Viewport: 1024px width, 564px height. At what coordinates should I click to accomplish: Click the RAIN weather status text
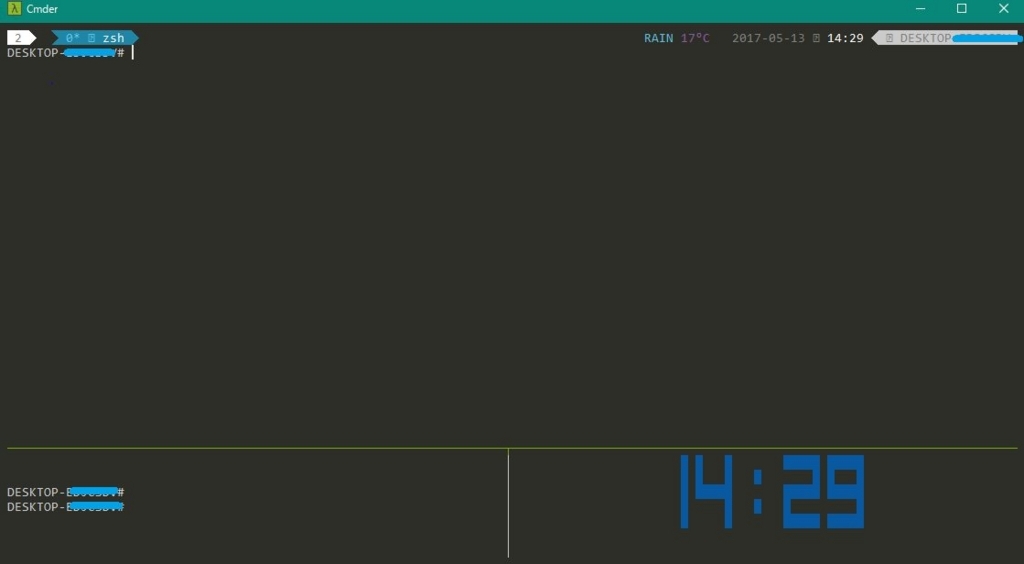658,38
